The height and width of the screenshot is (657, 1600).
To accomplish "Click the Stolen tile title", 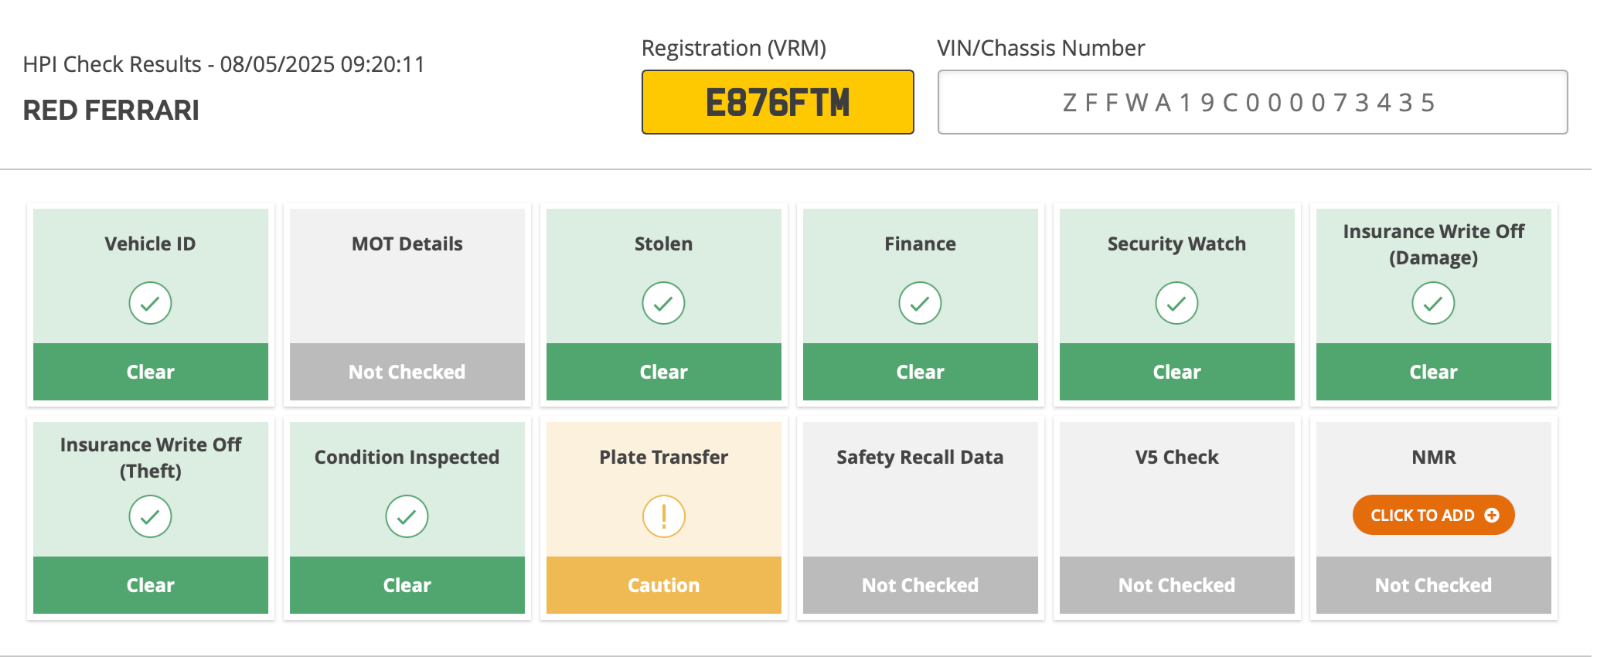I will [663, 244].
